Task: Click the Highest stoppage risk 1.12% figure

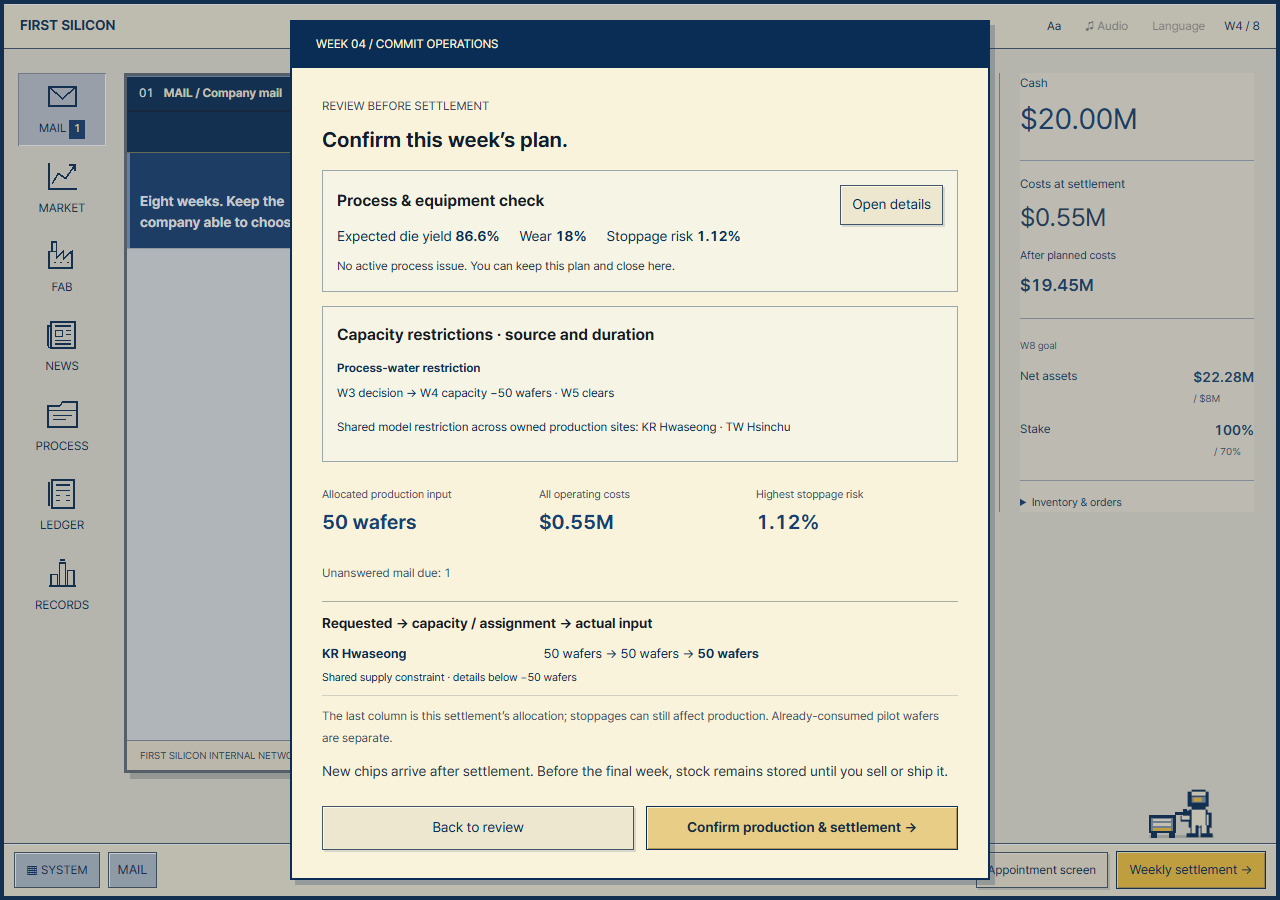Action: 787,522
